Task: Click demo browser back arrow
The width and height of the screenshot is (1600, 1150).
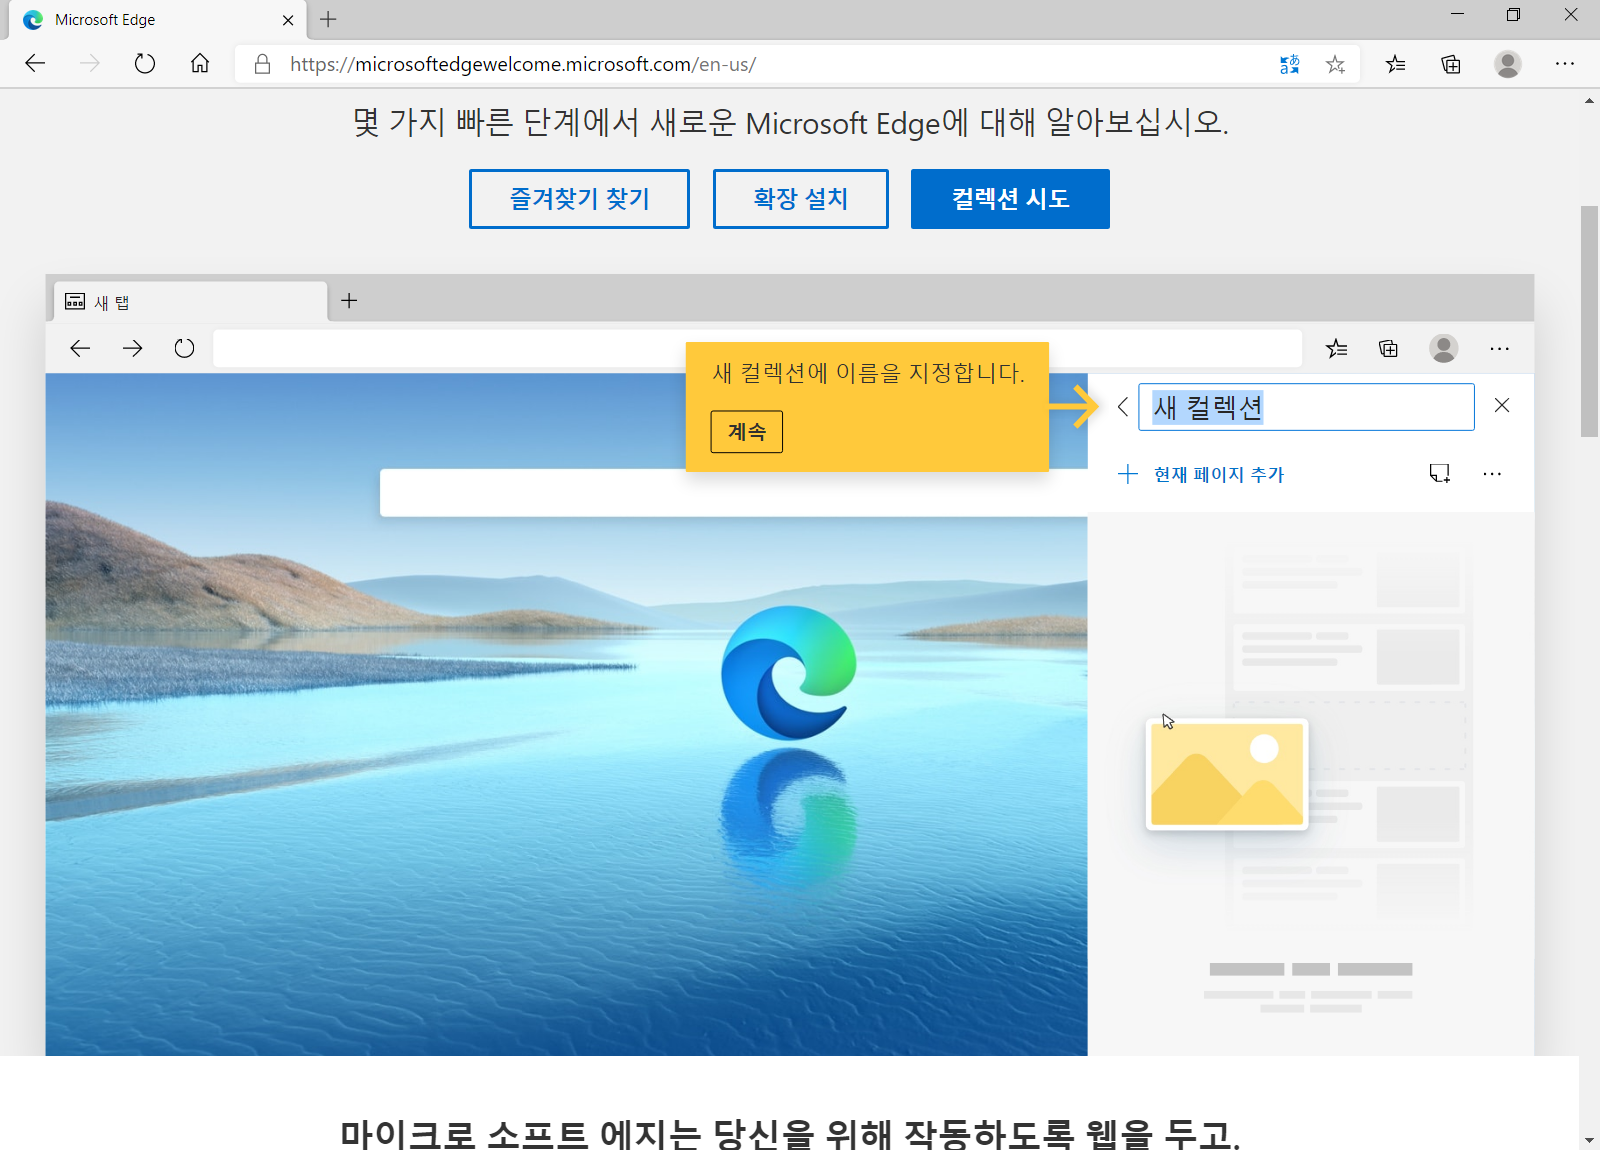Action: (80, 348)
